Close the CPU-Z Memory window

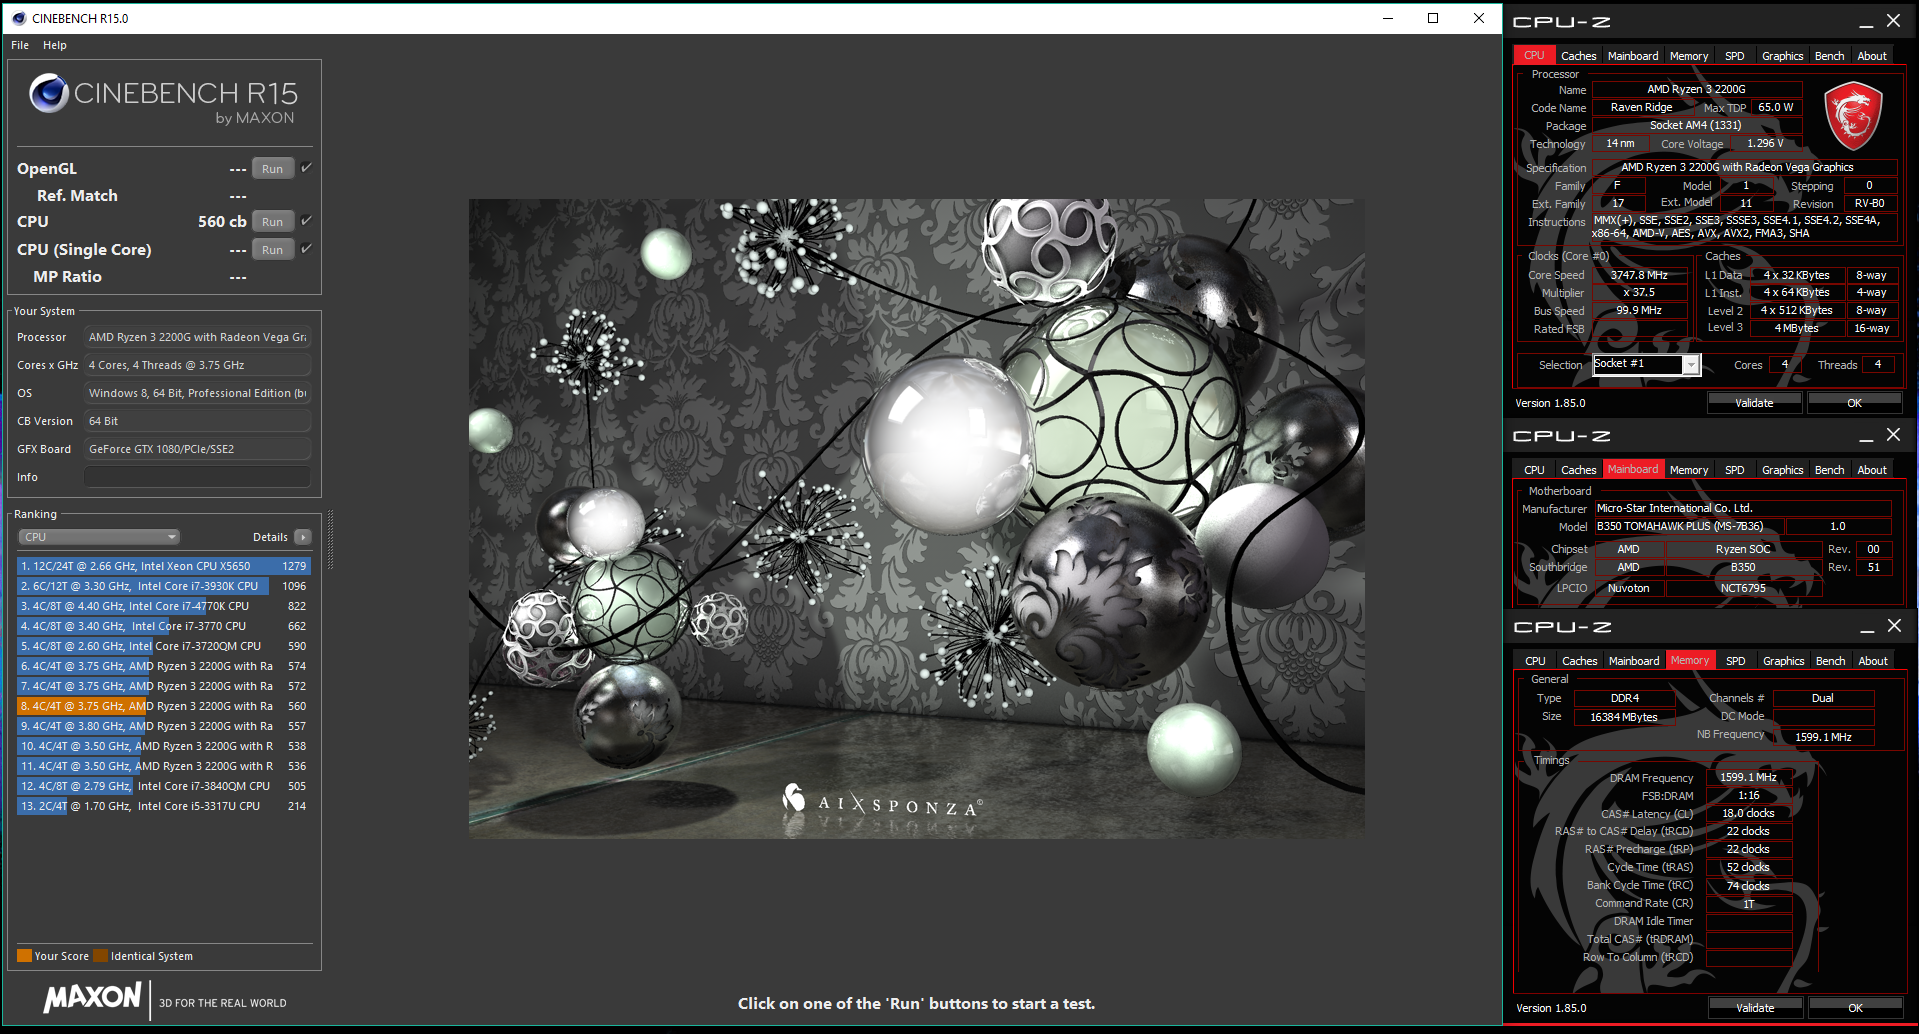click(1894, 626)
